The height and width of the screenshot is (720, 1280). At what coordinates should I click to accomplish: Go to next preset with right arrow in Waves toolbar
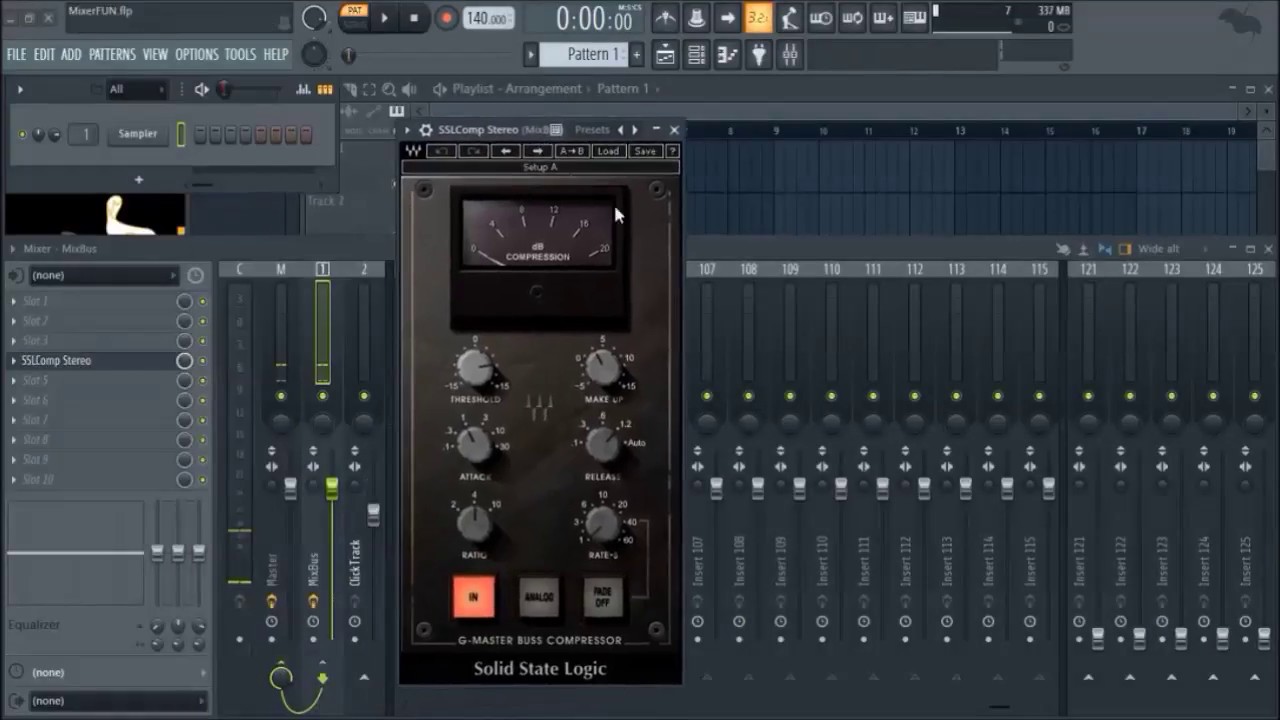tap(538, 151)
